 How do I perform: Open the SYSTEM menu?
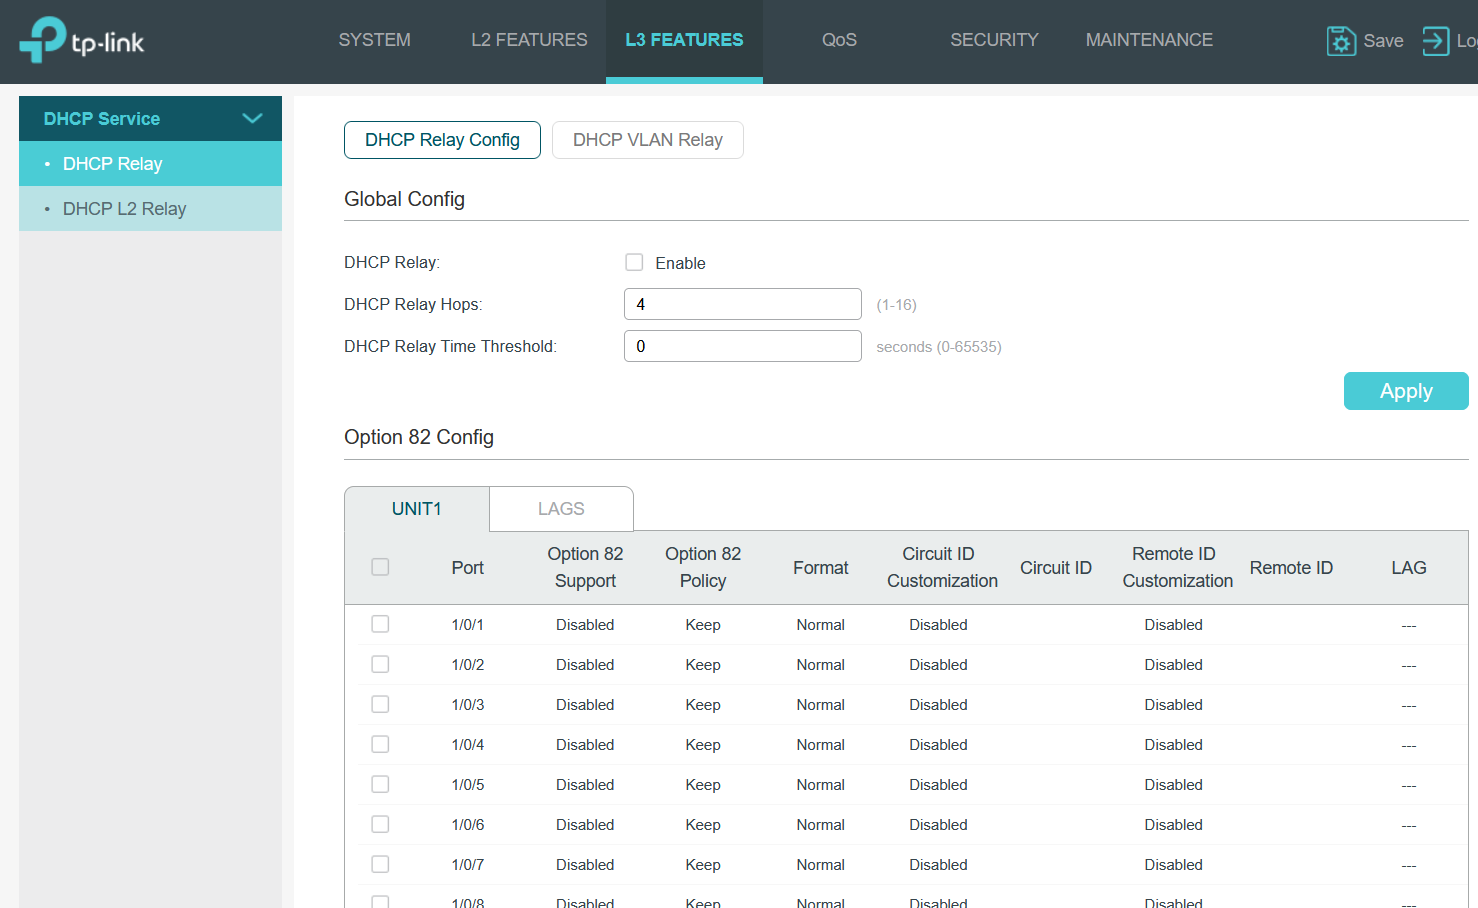374,40
